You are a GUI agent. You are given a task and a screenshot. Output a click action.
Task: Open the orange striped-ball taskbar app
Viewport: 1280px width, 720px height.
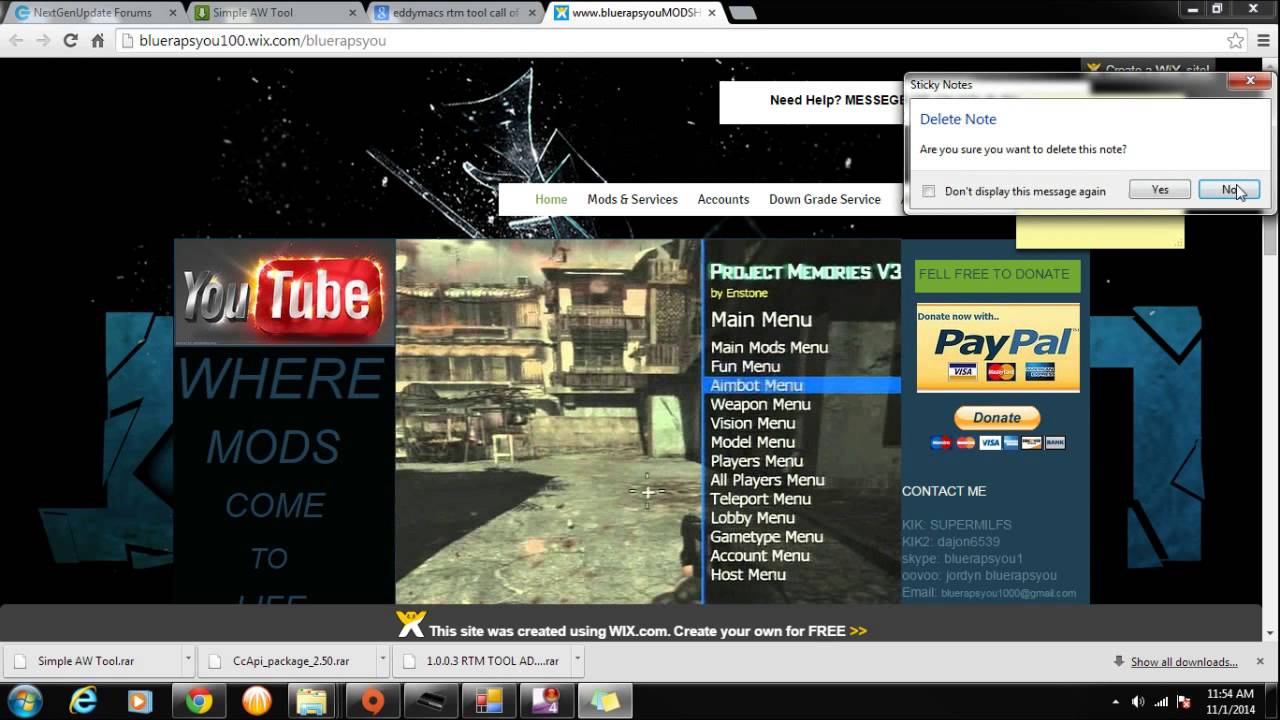pos(257,701)
